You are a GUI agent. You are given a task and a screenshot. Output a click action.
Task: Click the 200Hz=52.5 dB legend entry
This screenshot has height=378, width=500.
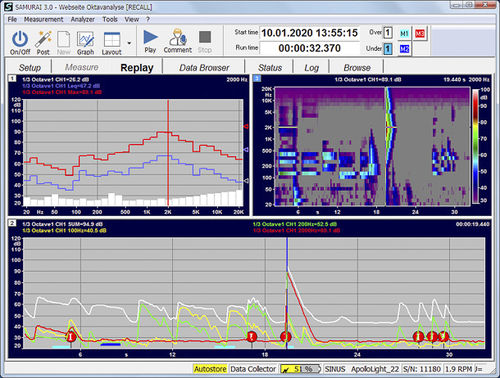click(295, 224)
